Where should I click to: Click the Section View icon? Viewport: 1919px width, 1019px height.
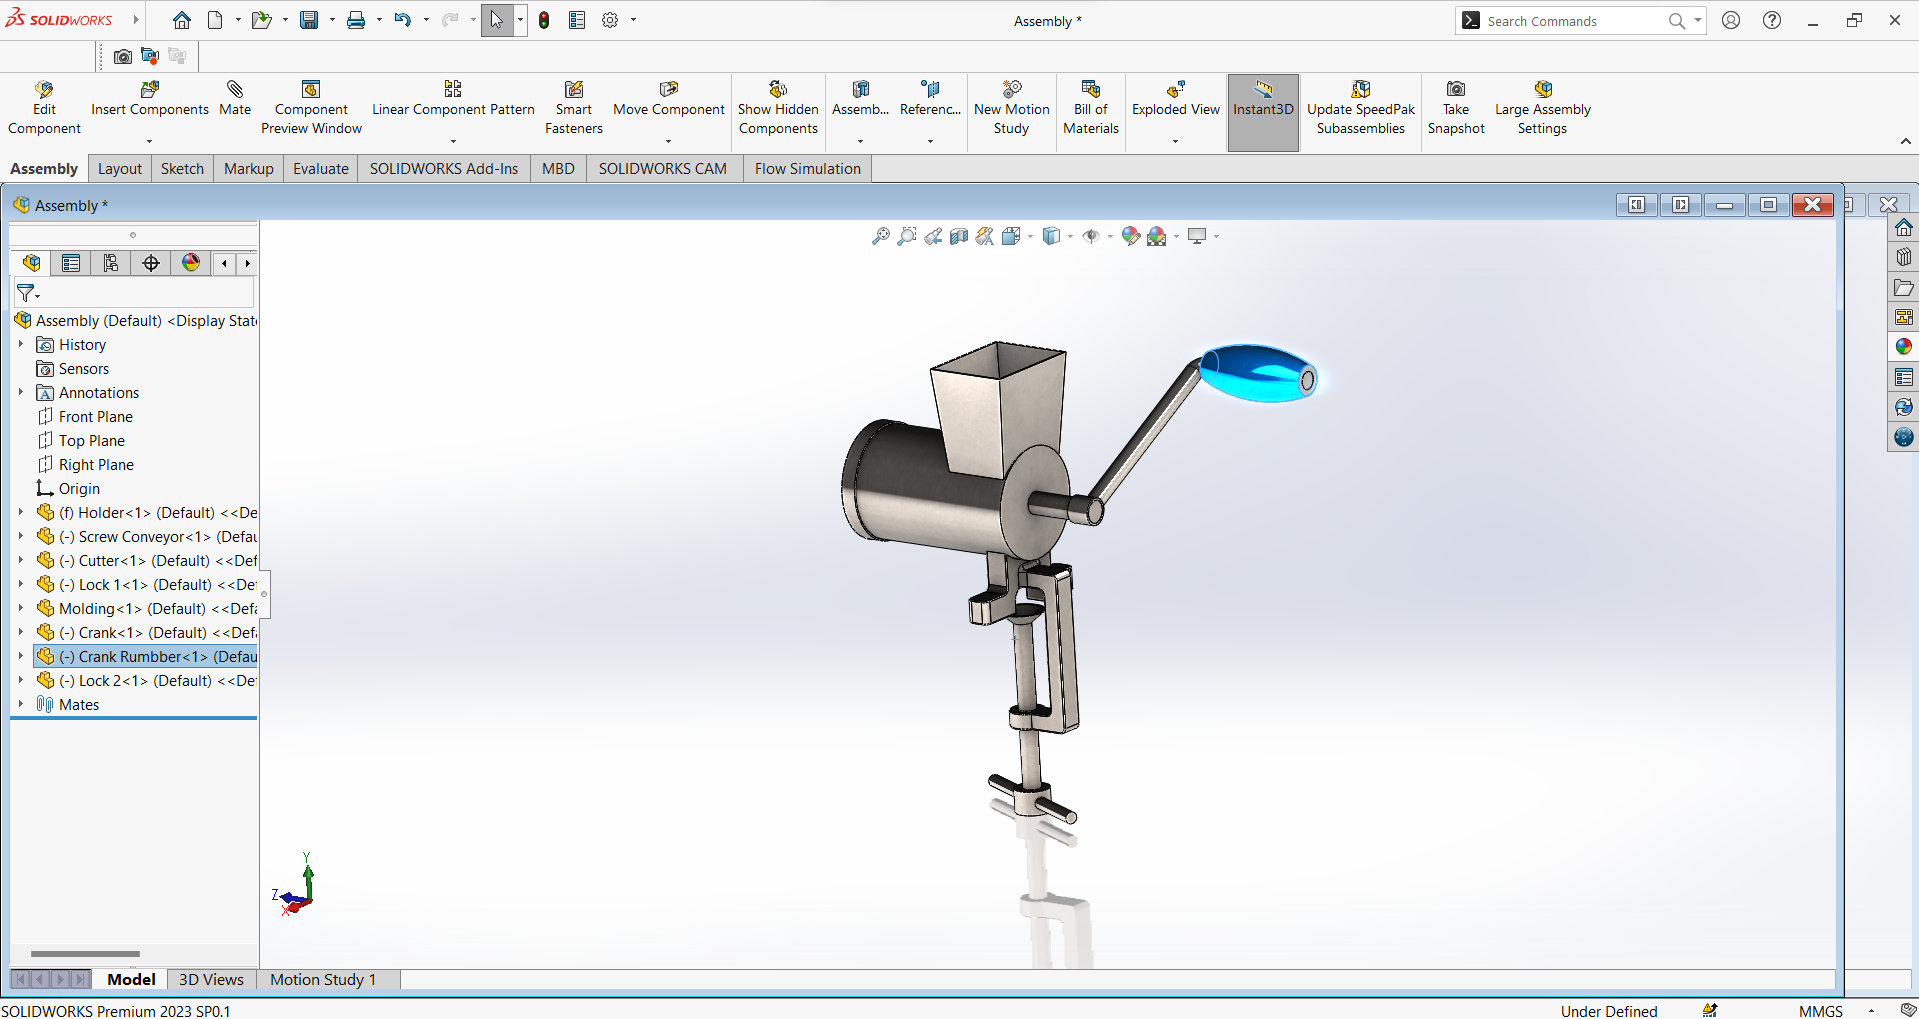pyautogui.click(x=958, y=236)
